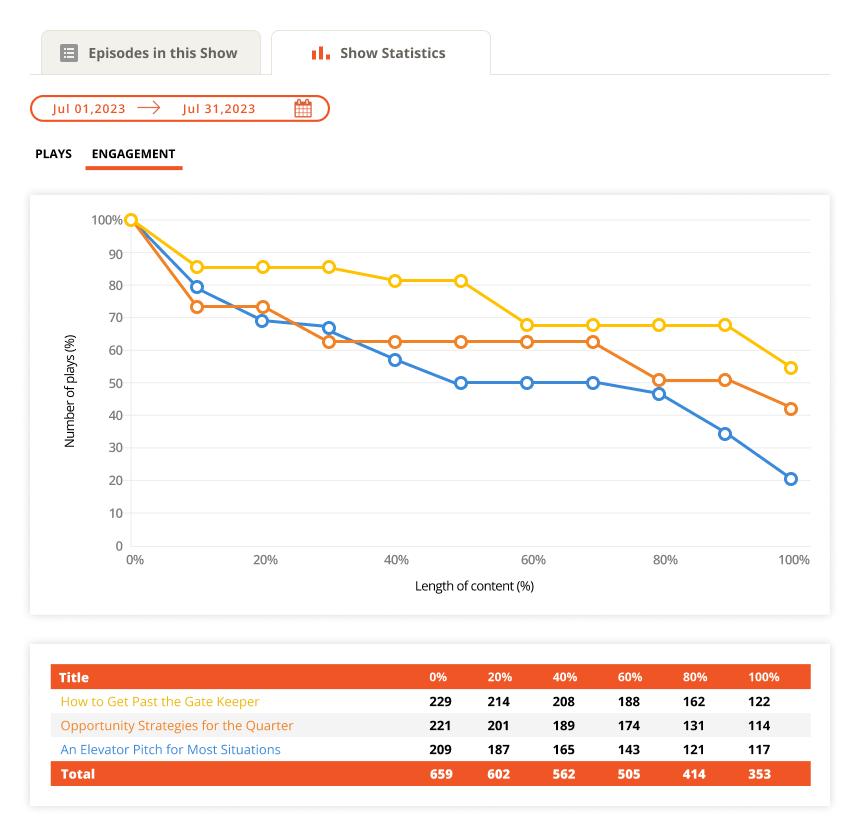Click yellow line data point at 100% length
Image resolution: width=860 pixels, height=836 pixels.
pyautogui.click(x=791, y=368)
